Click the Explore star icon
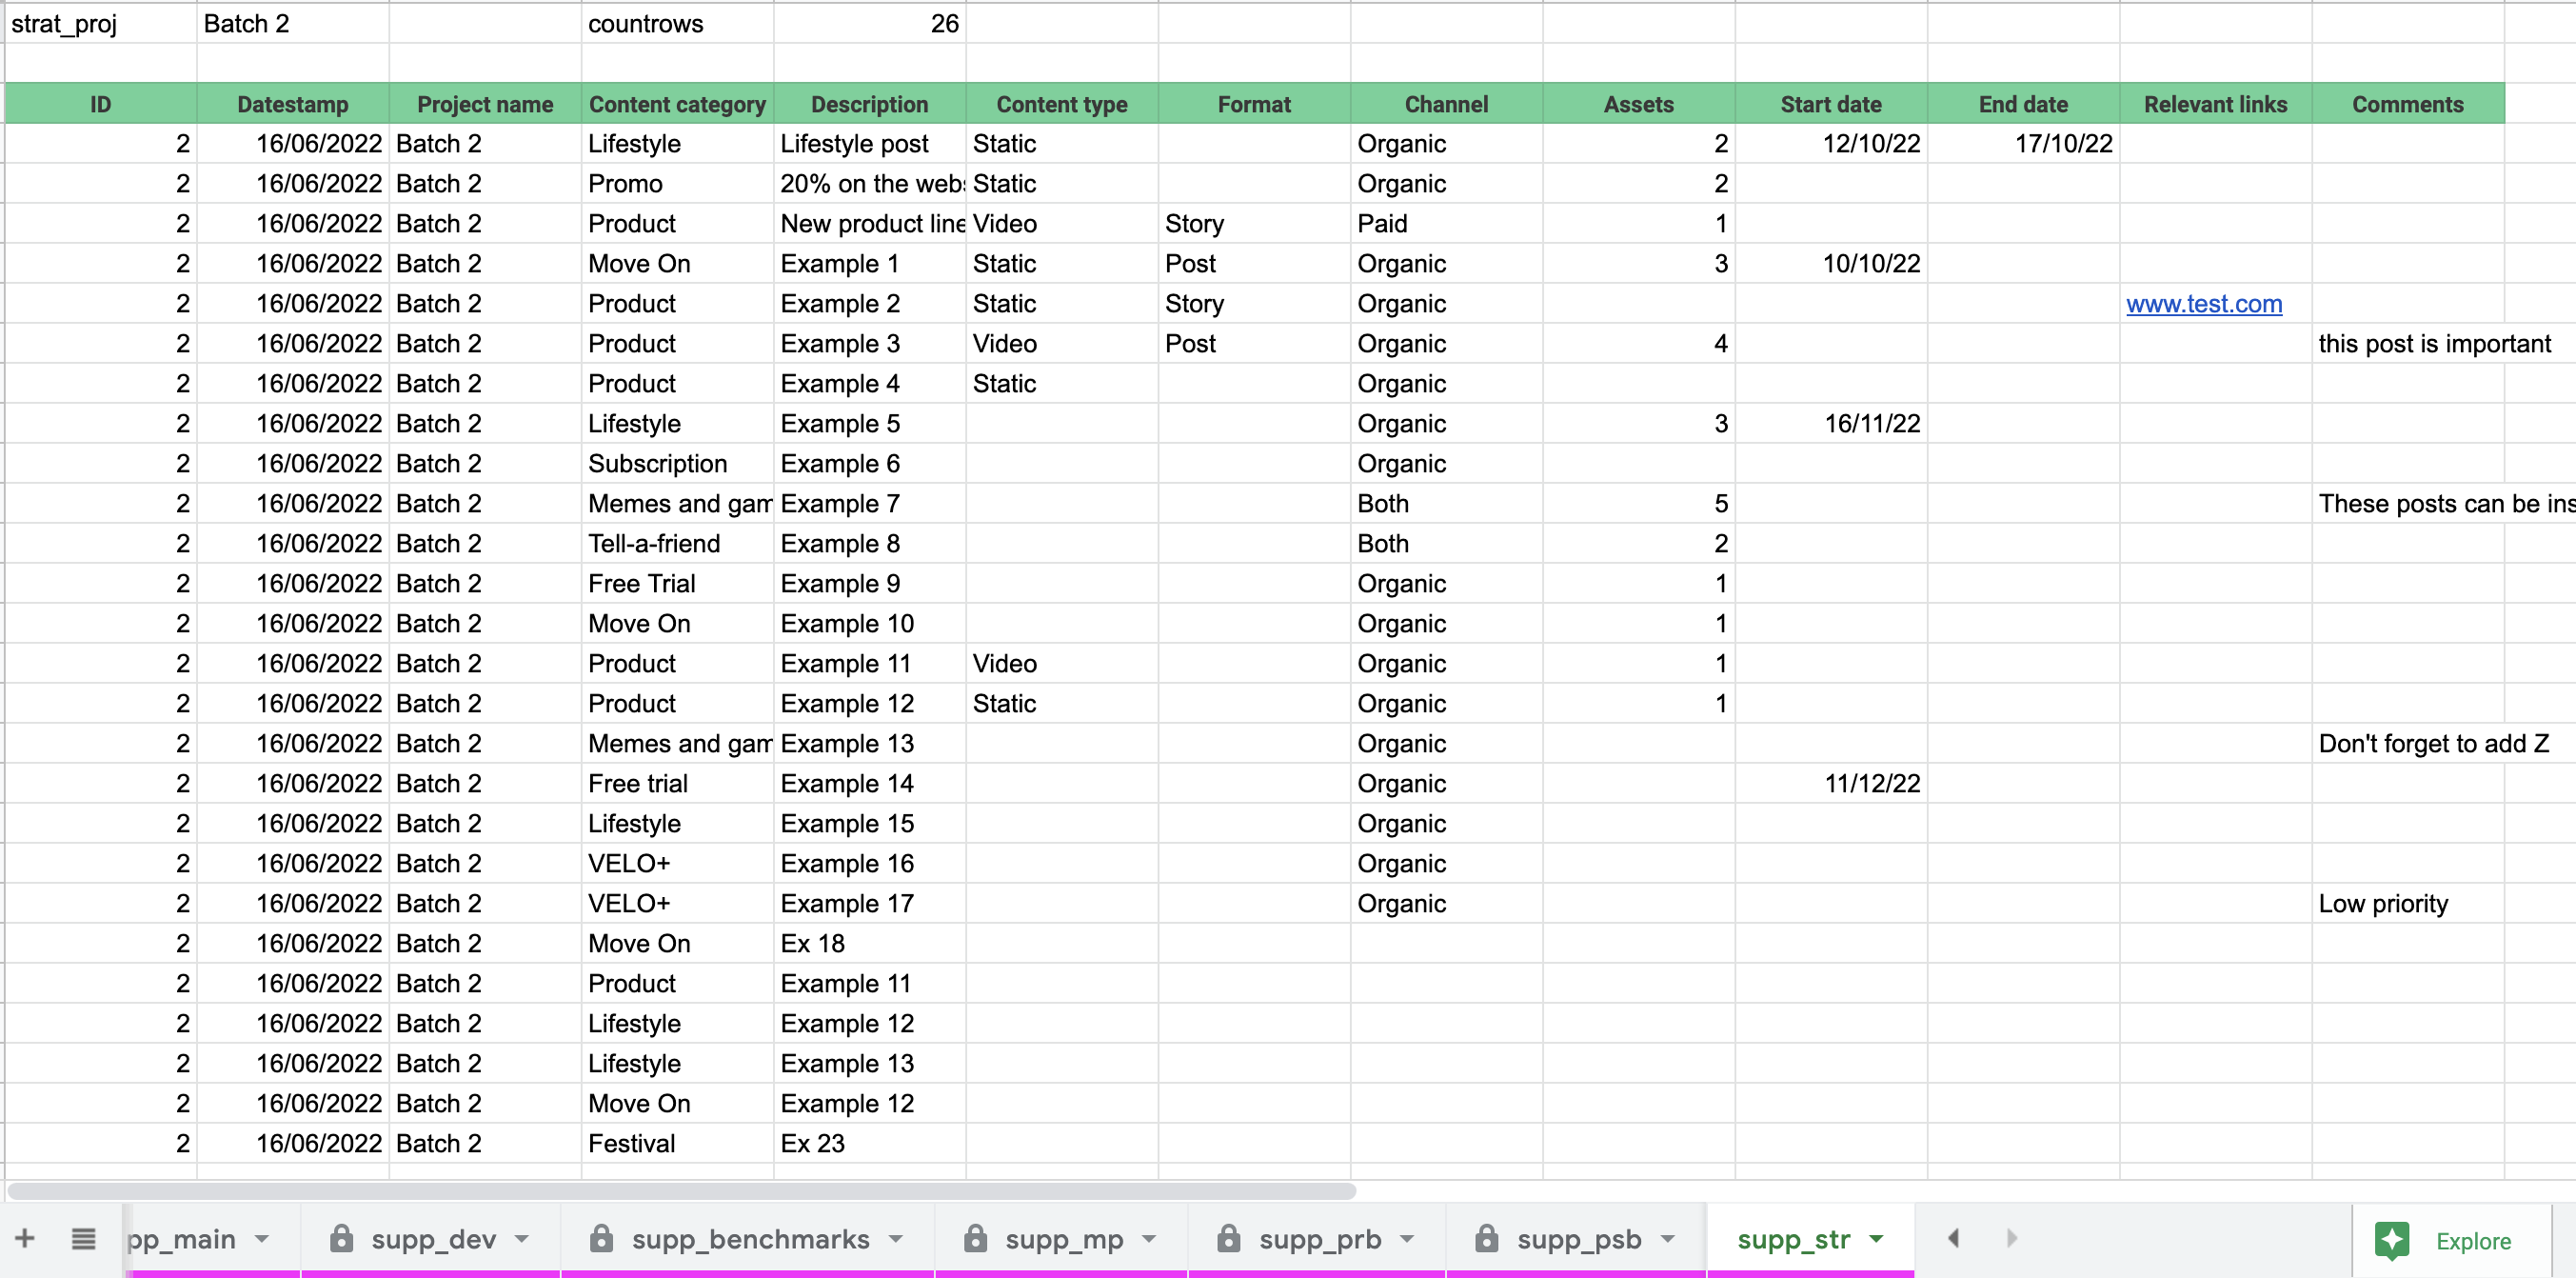 tap(2392, 1241)
